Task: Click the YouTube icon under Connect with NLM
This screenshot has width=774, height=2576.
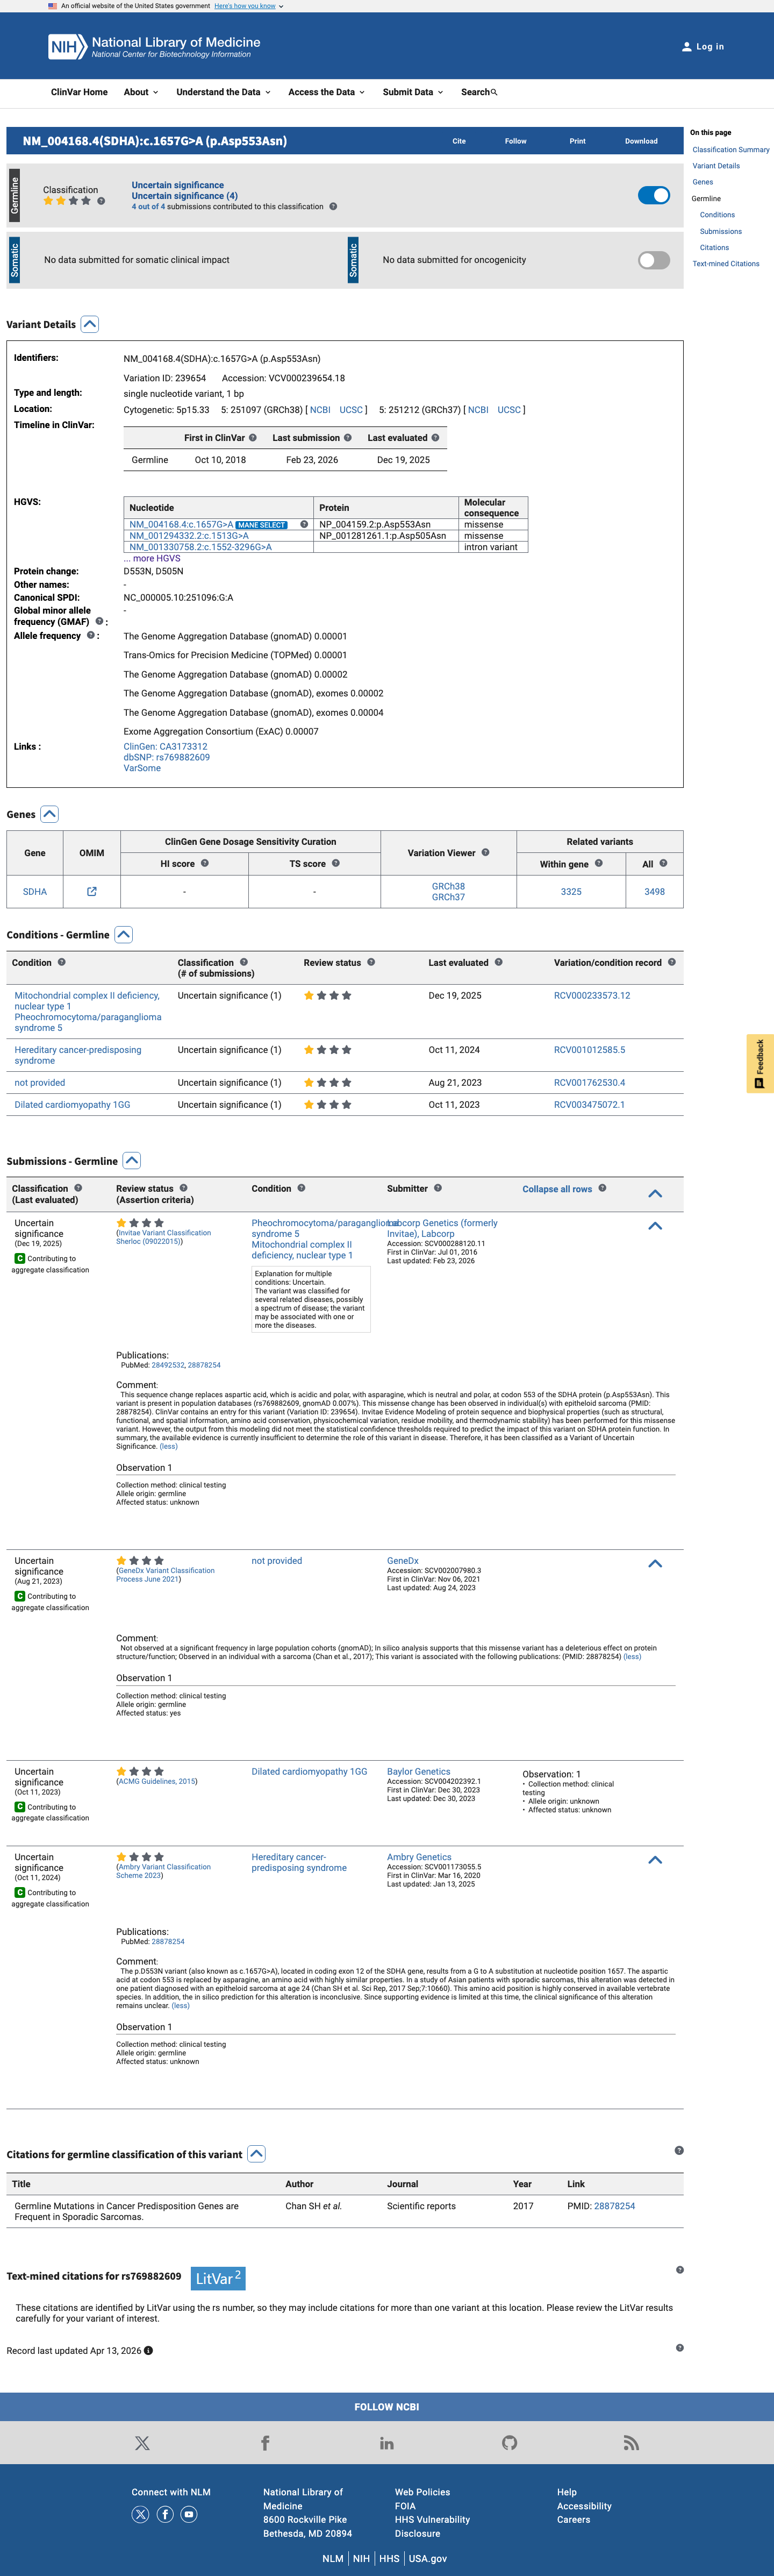Action: [189, 2514]
